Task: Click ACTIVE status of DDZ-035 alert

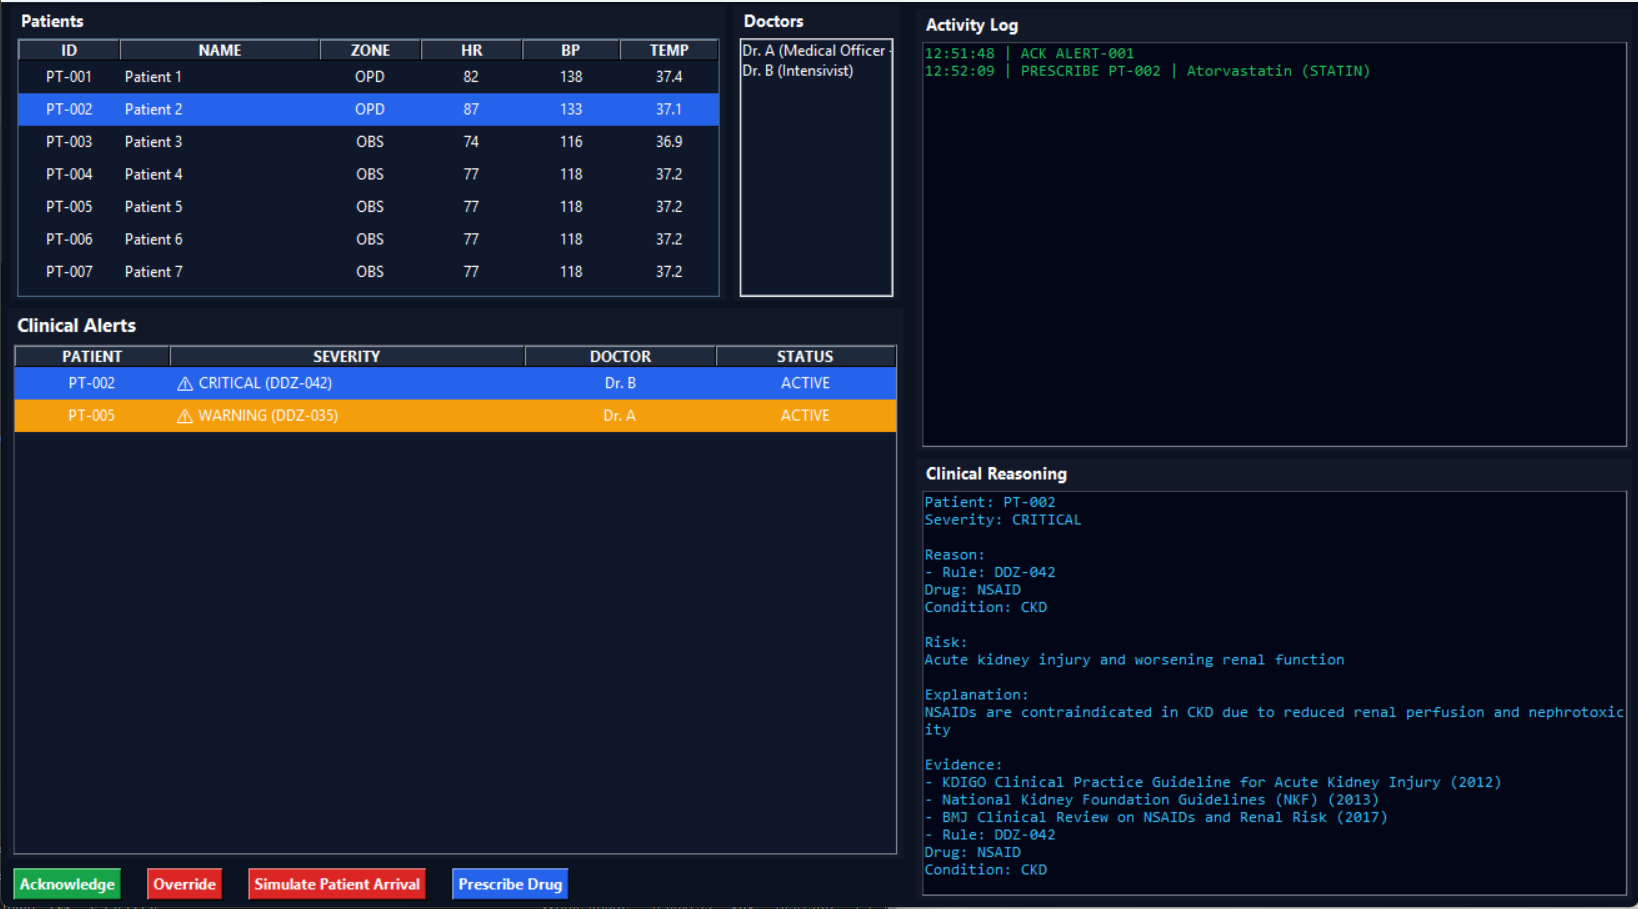Action: [805, 416]
